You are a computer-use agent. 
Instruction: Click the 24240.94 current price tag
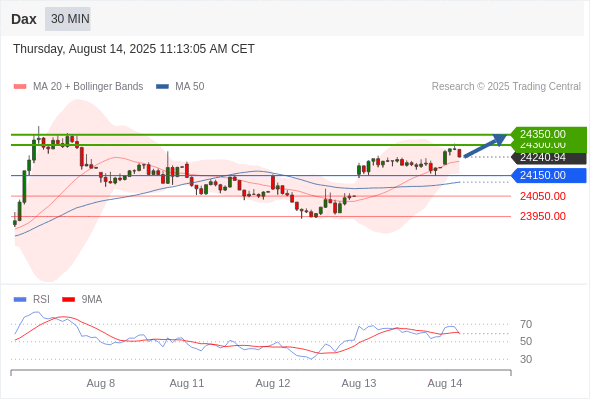pyautogui.click(x=549, y=157)
